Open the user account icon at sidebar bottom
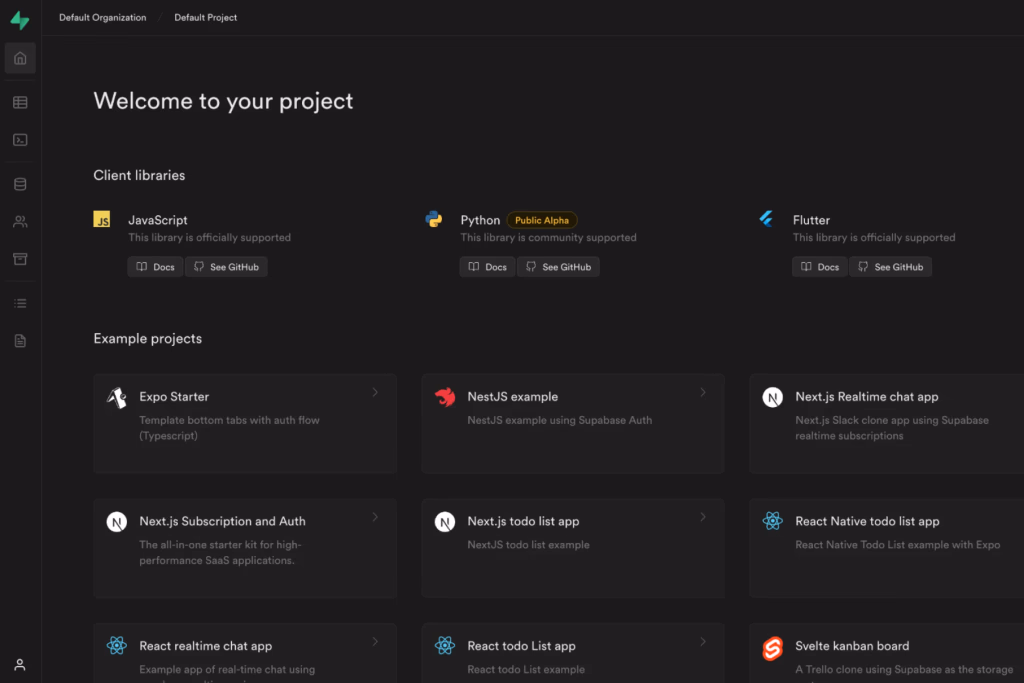This screenshot has height=683, width=1024. click(x=20, y=665)
